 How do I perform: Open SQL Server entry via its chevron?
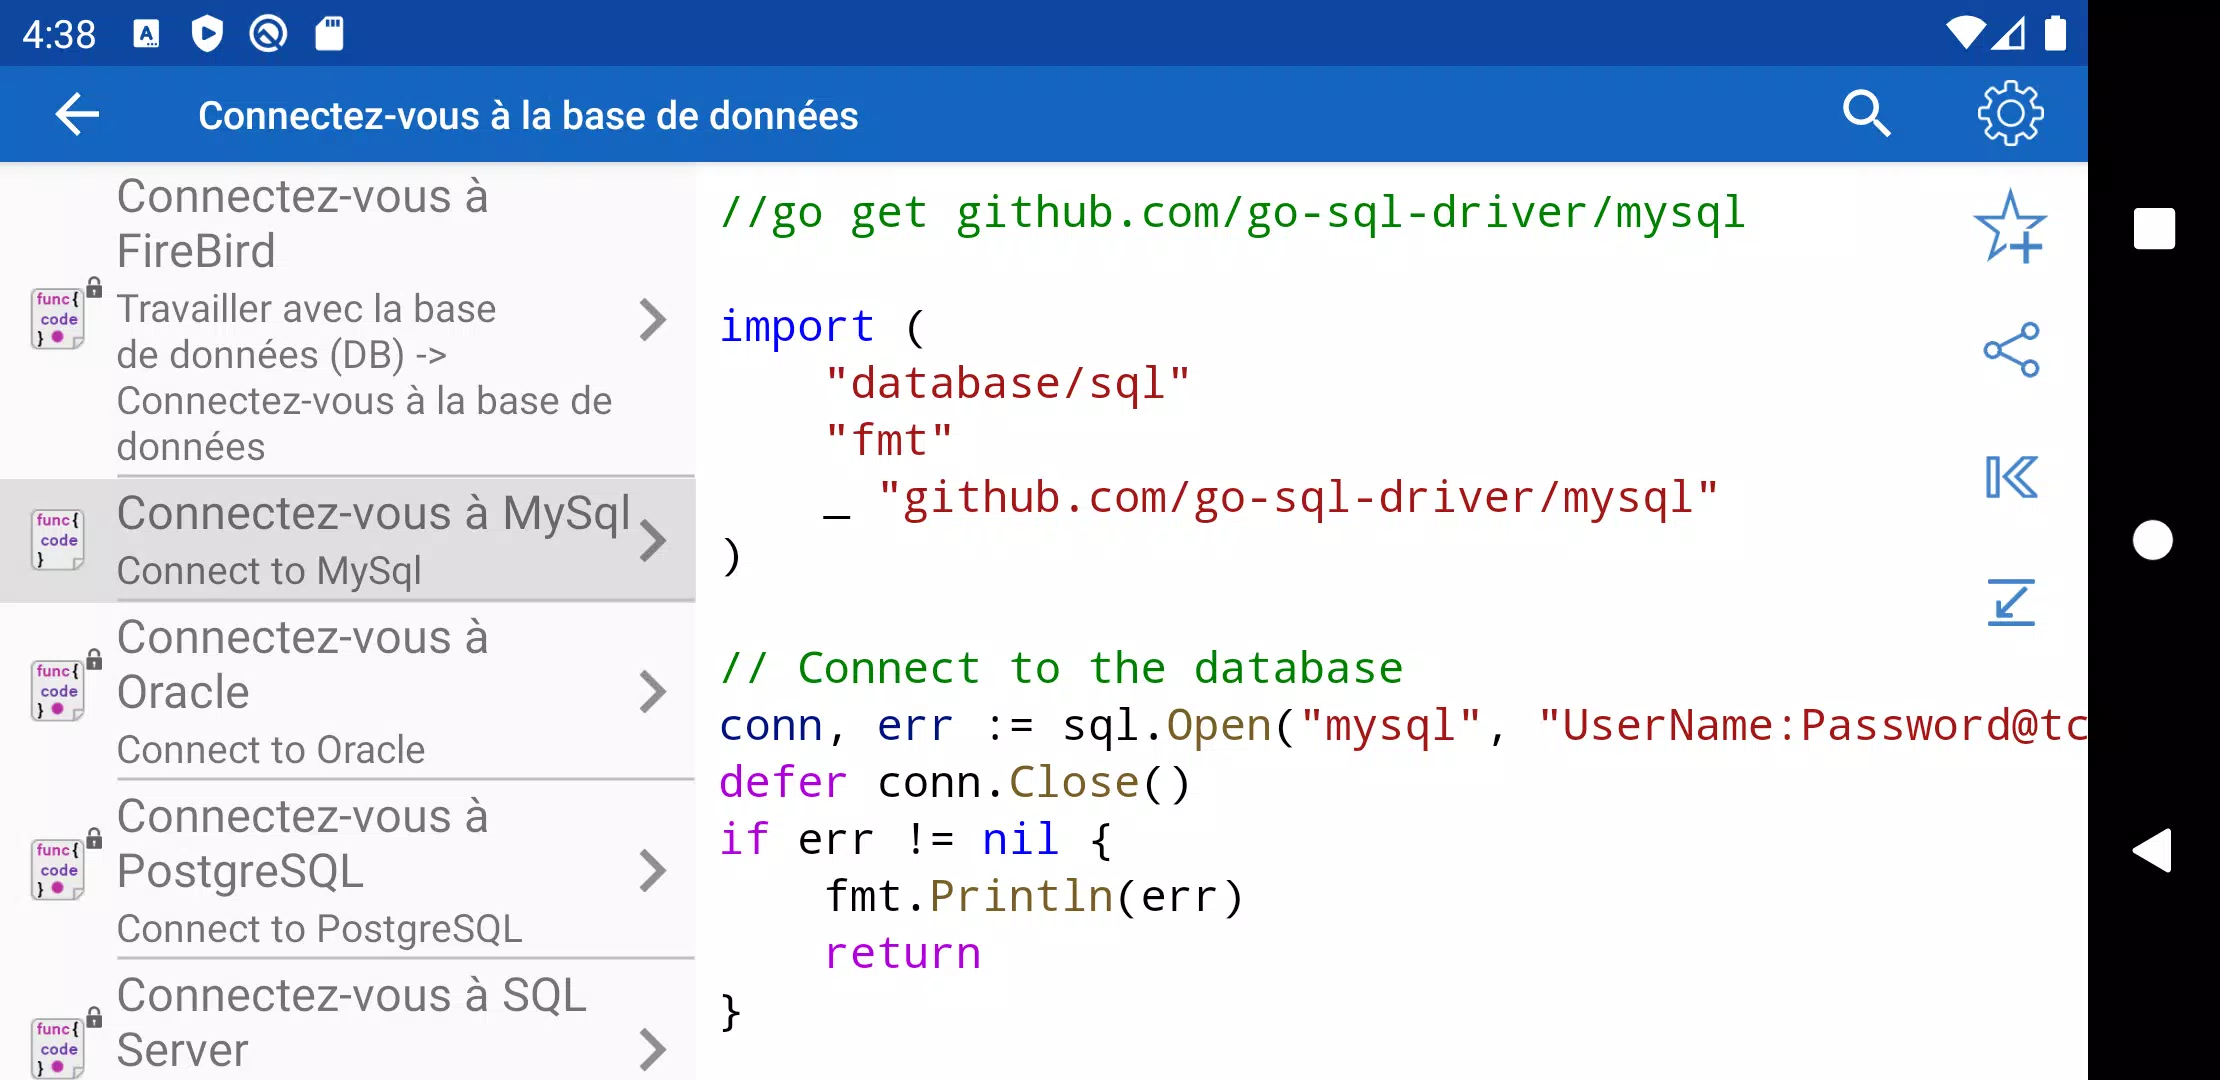pyautogui.click(x=653, y=1050)
